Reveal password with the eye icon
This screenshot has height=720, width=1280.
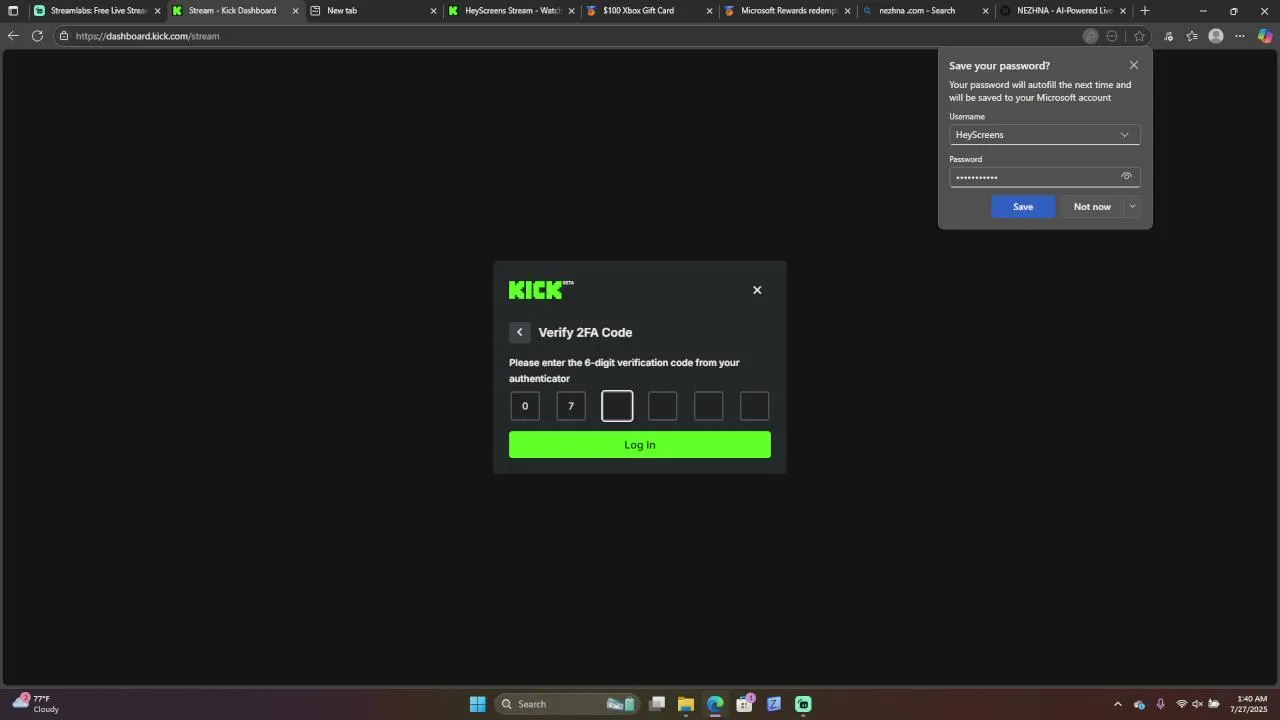pos(1126,177)
